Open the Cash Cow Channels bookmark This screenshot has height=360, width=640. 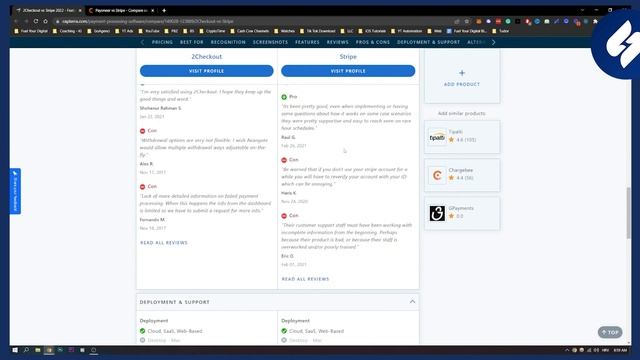tap(249, 31)
